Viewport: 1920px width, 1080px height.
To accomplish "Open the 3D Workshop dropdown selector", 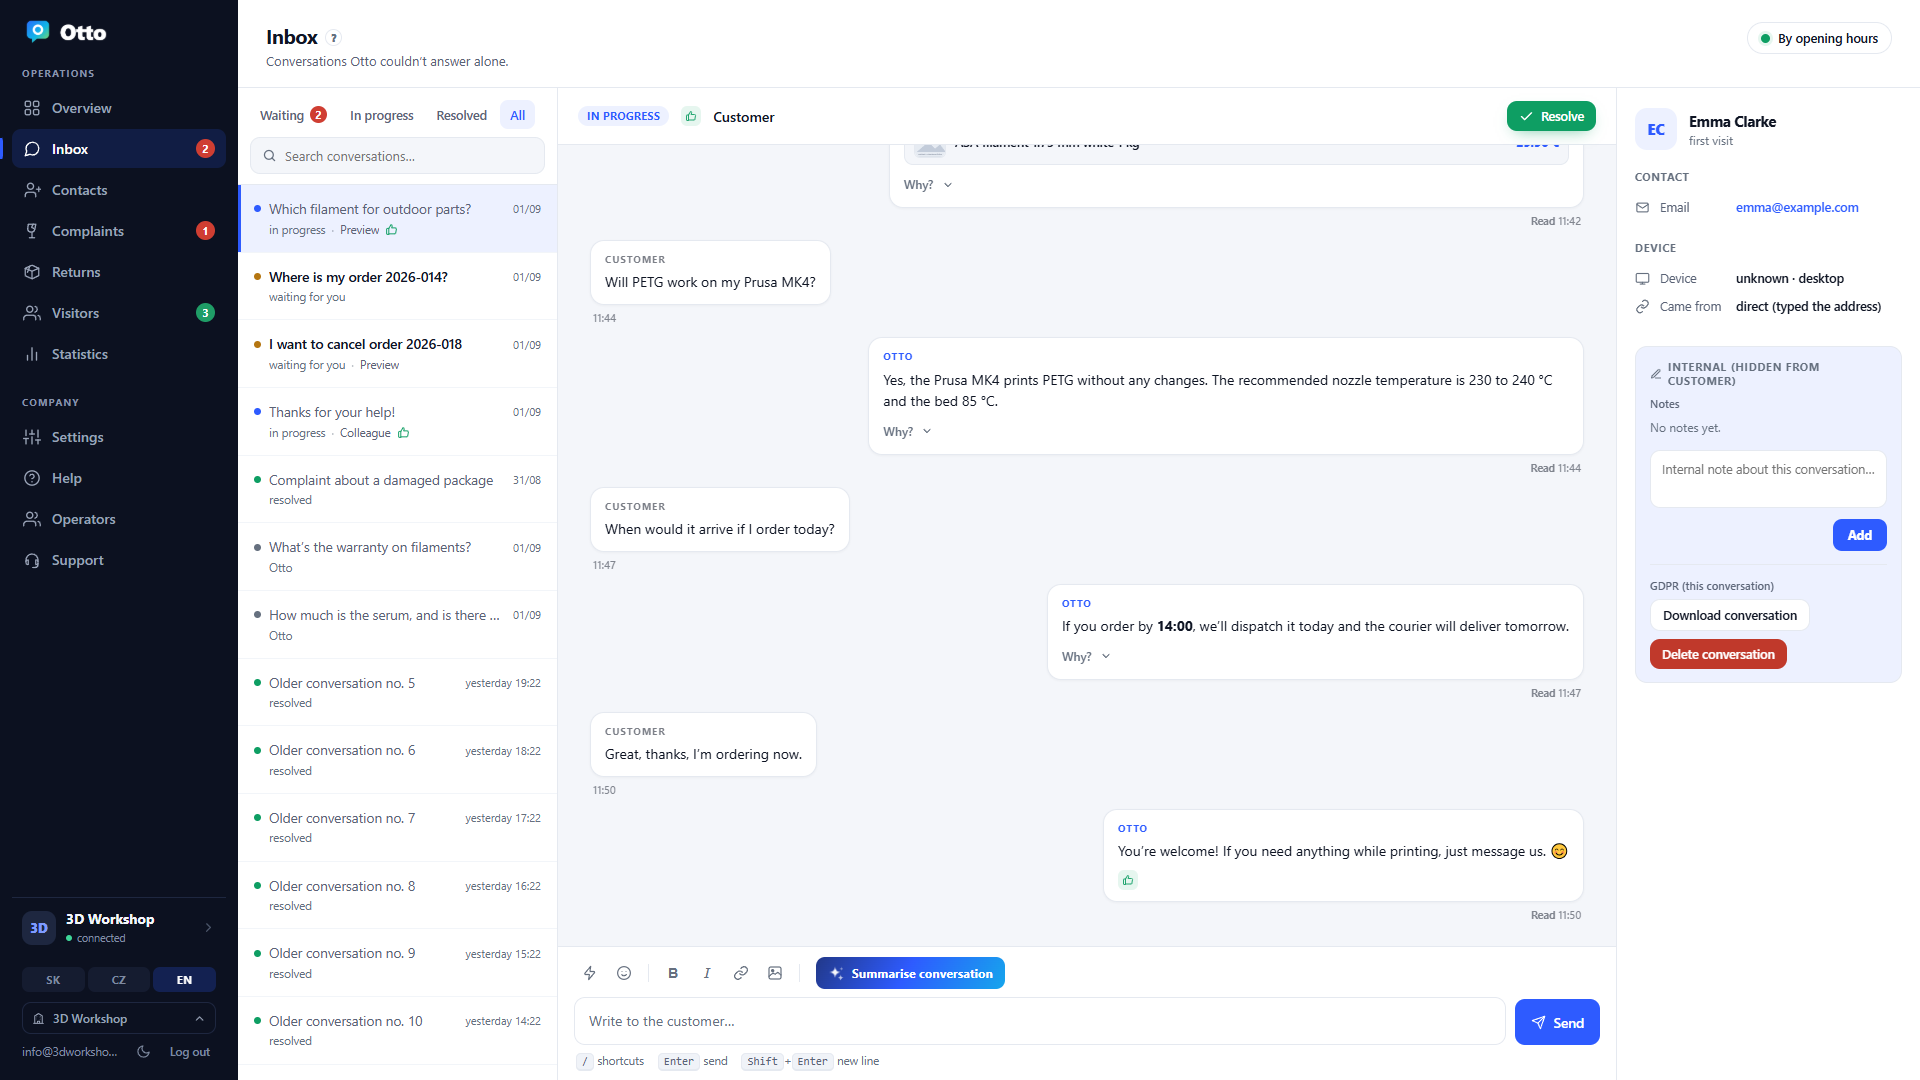I will 119,1018.
